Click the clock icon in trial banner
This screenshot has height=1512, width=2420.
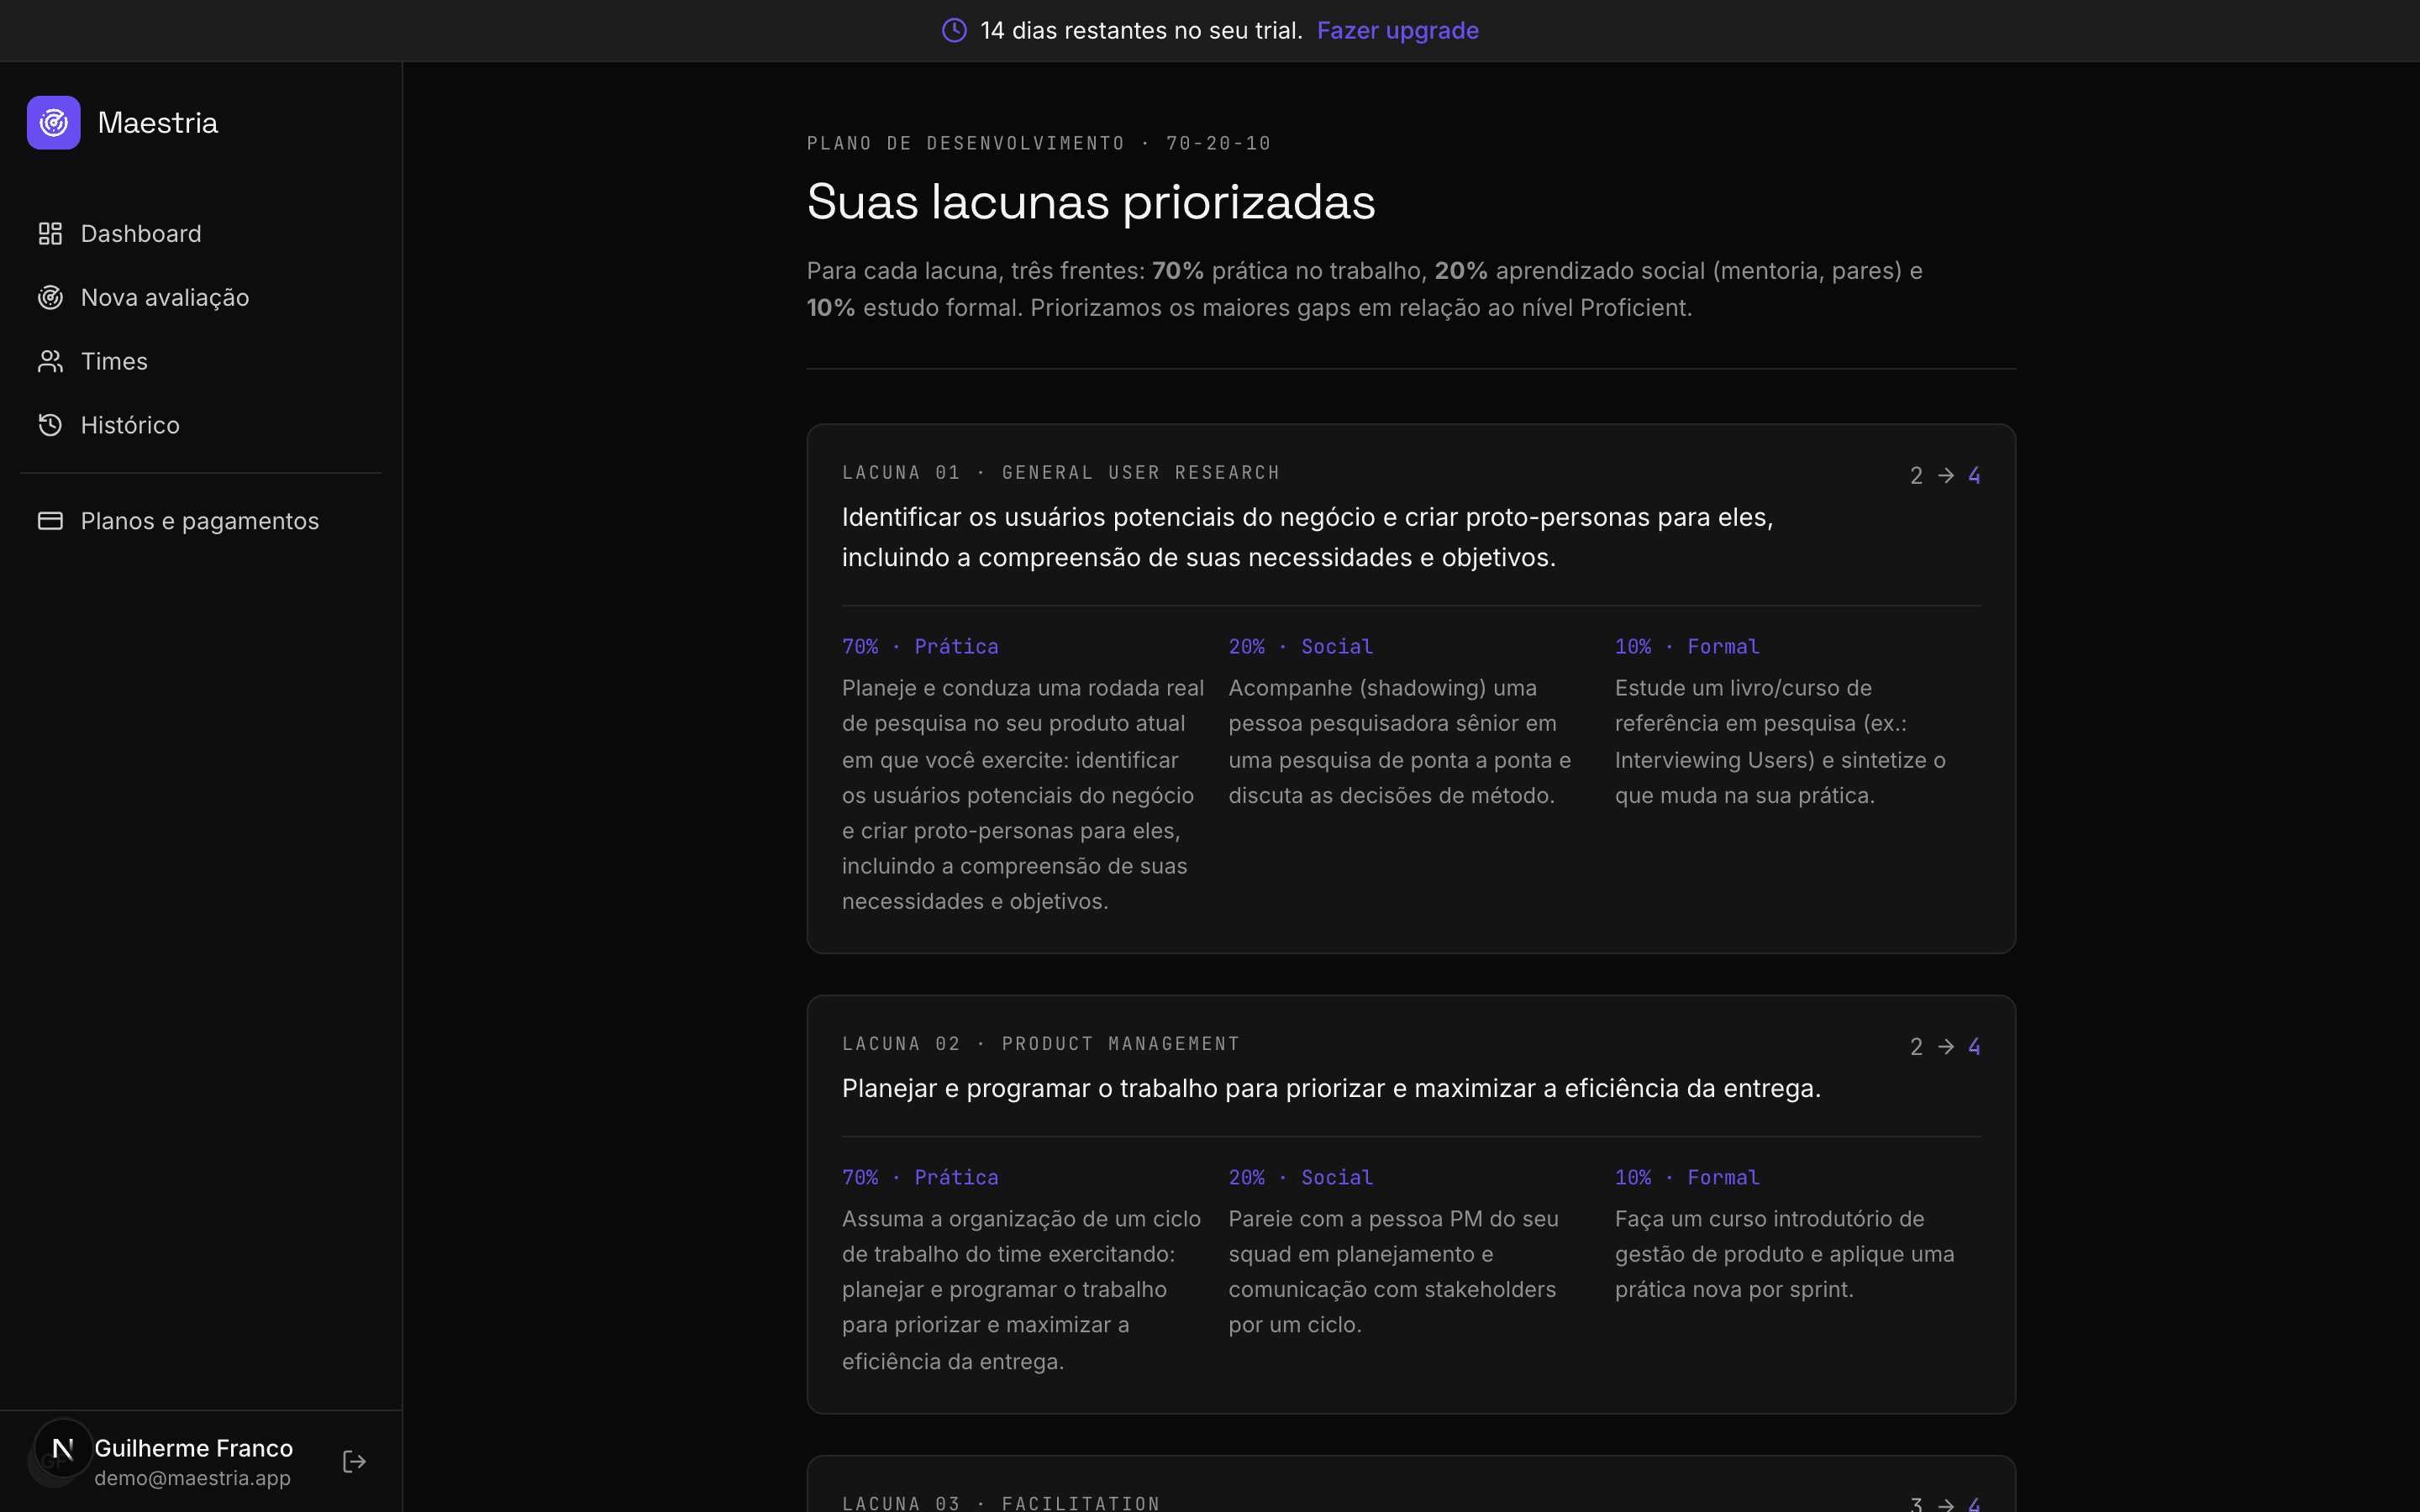(955, 31)
